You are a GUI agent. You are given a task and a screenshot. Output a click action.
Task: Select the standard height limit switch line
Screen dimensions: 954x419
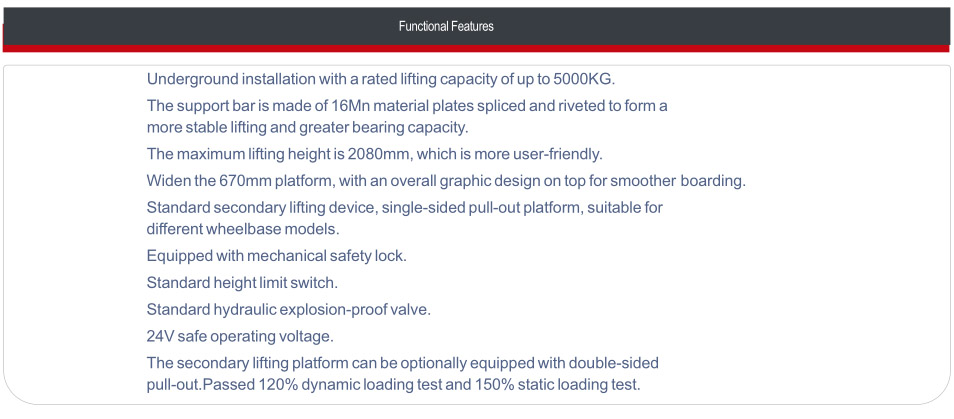pos(242,283)
